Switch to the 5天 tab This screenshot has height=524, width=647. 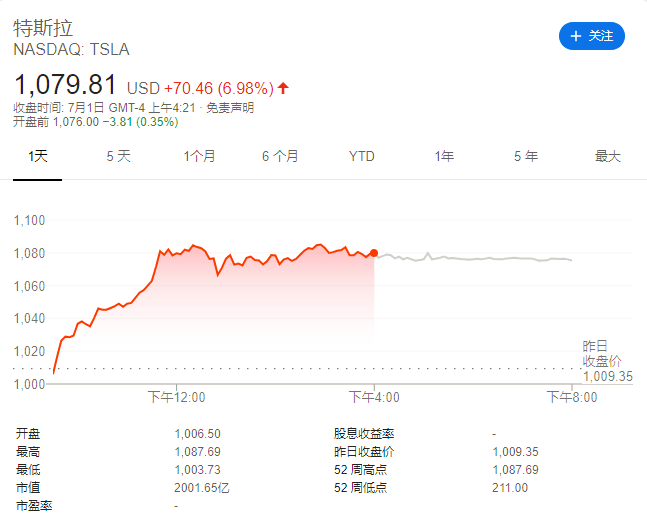pos(118,156)
